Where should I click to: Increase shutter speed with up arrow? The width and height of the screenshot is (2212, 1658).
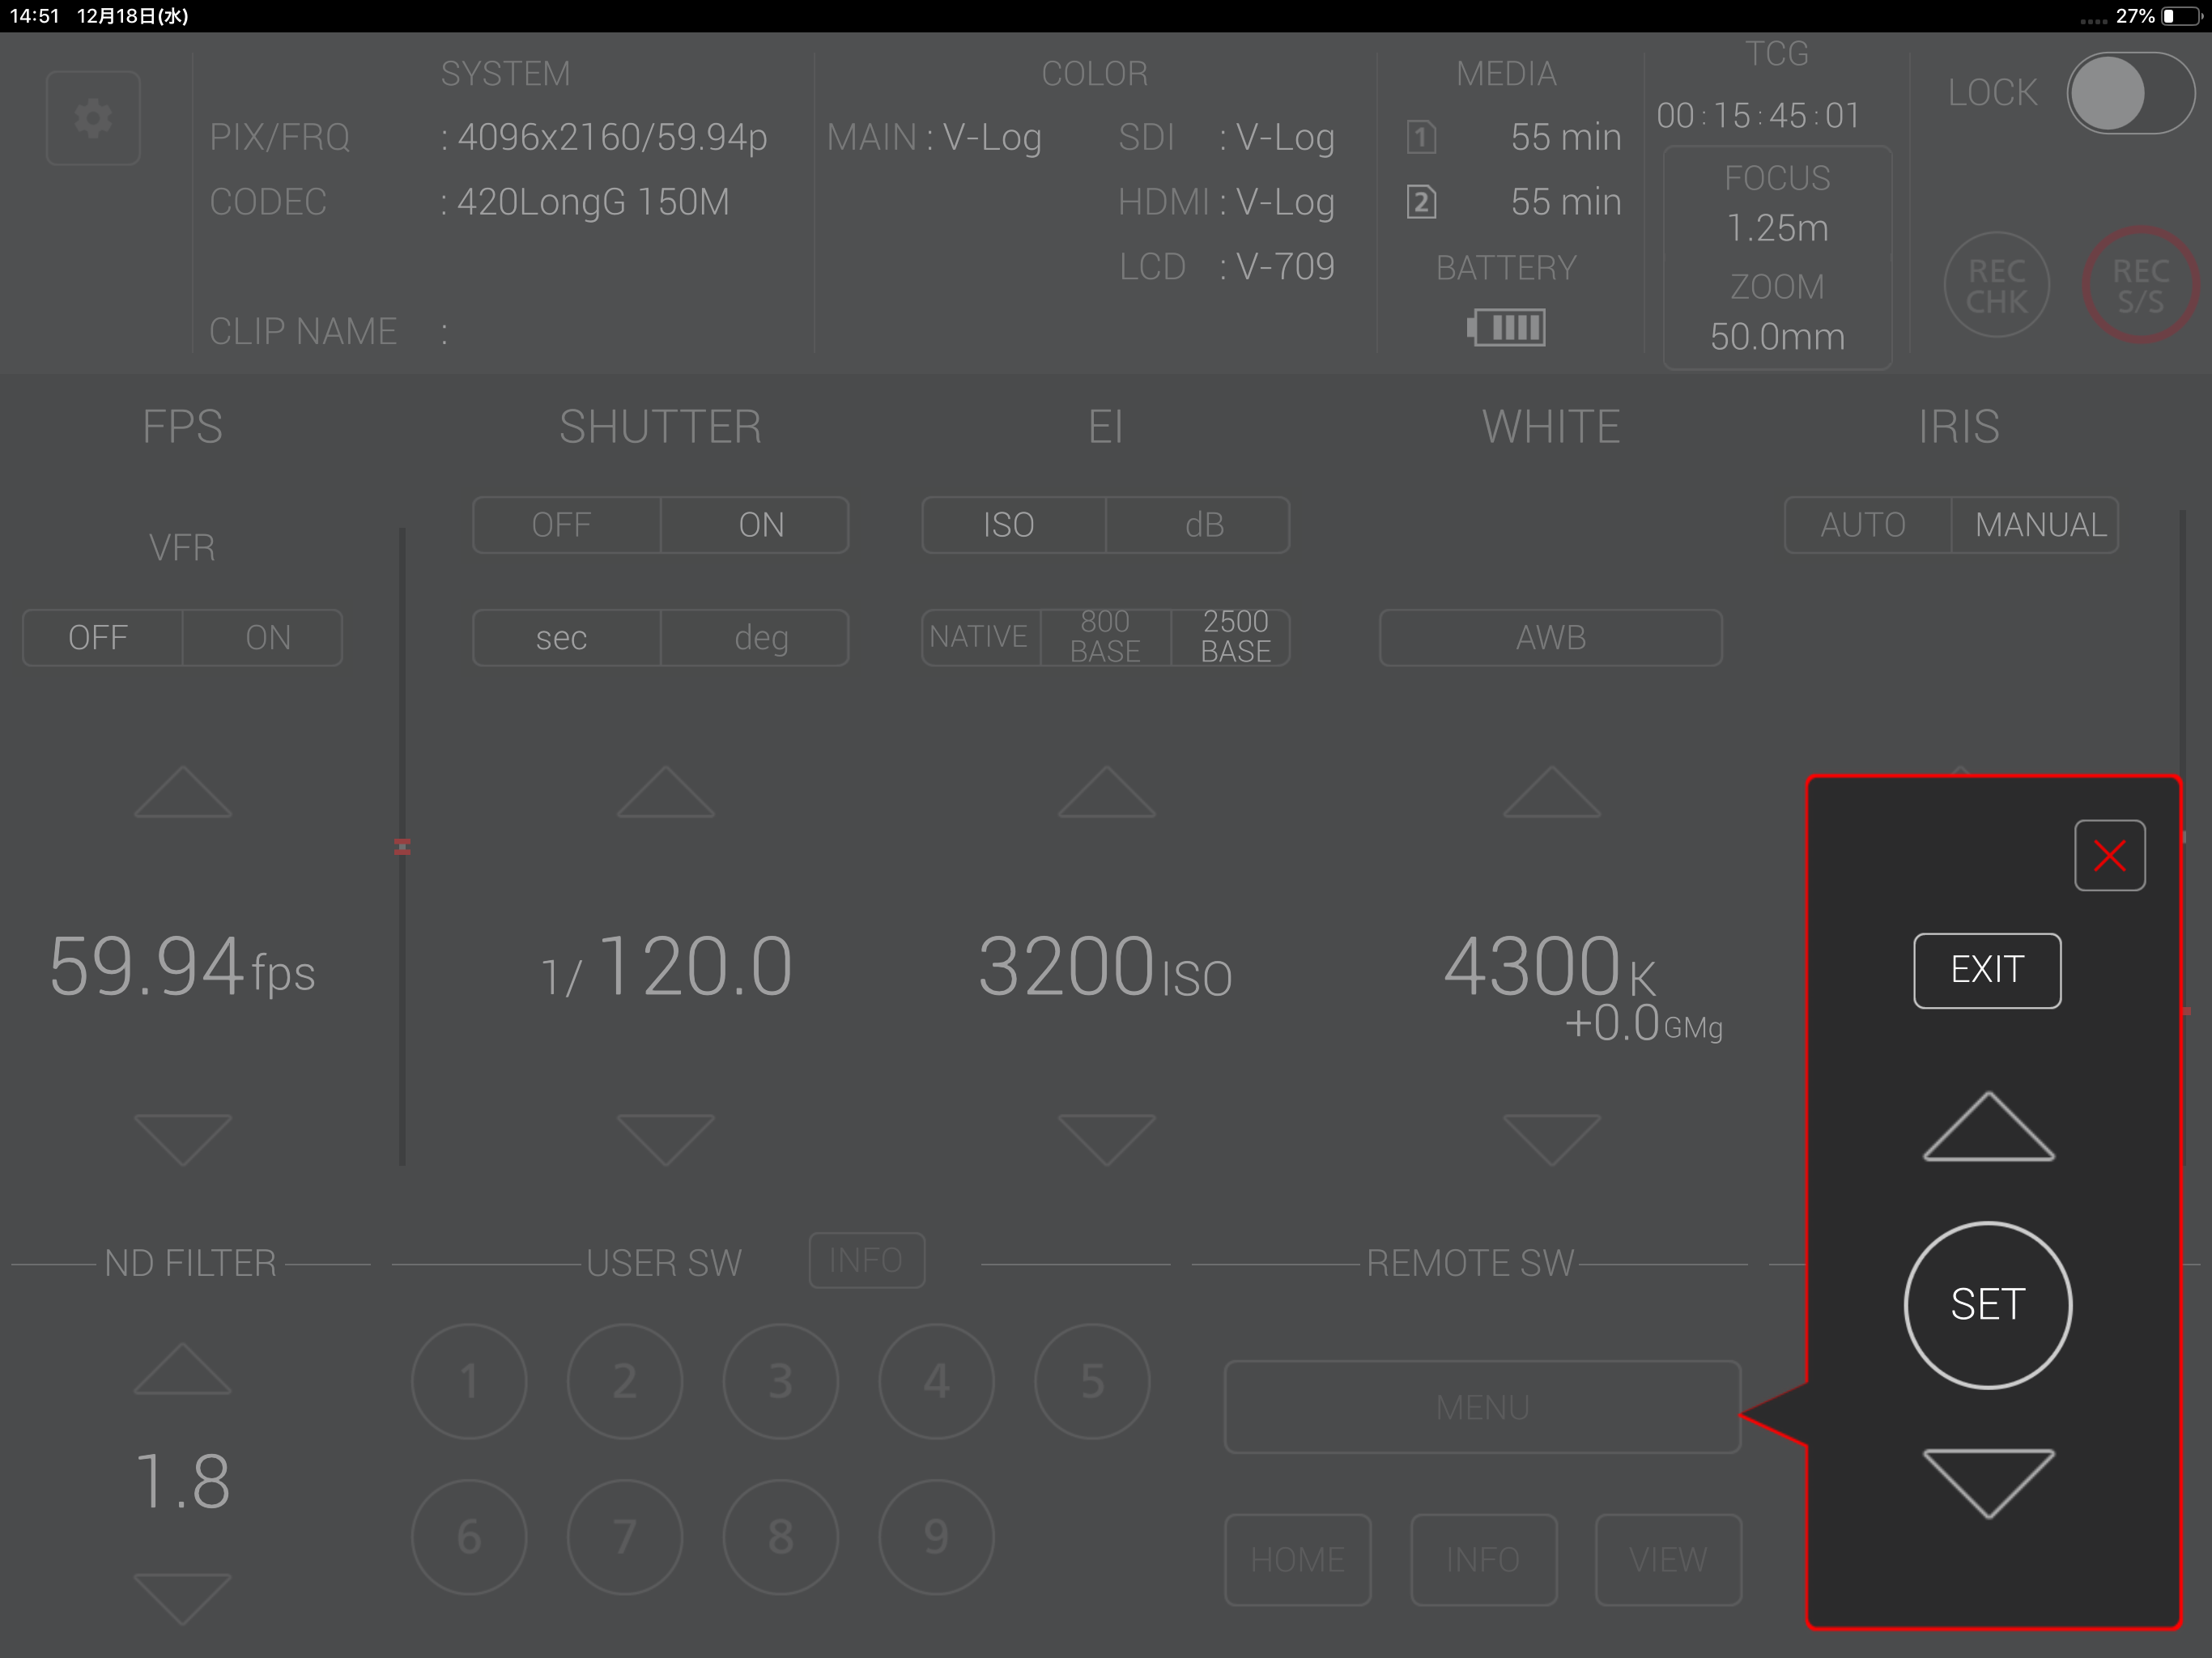[x=666, y=792]
